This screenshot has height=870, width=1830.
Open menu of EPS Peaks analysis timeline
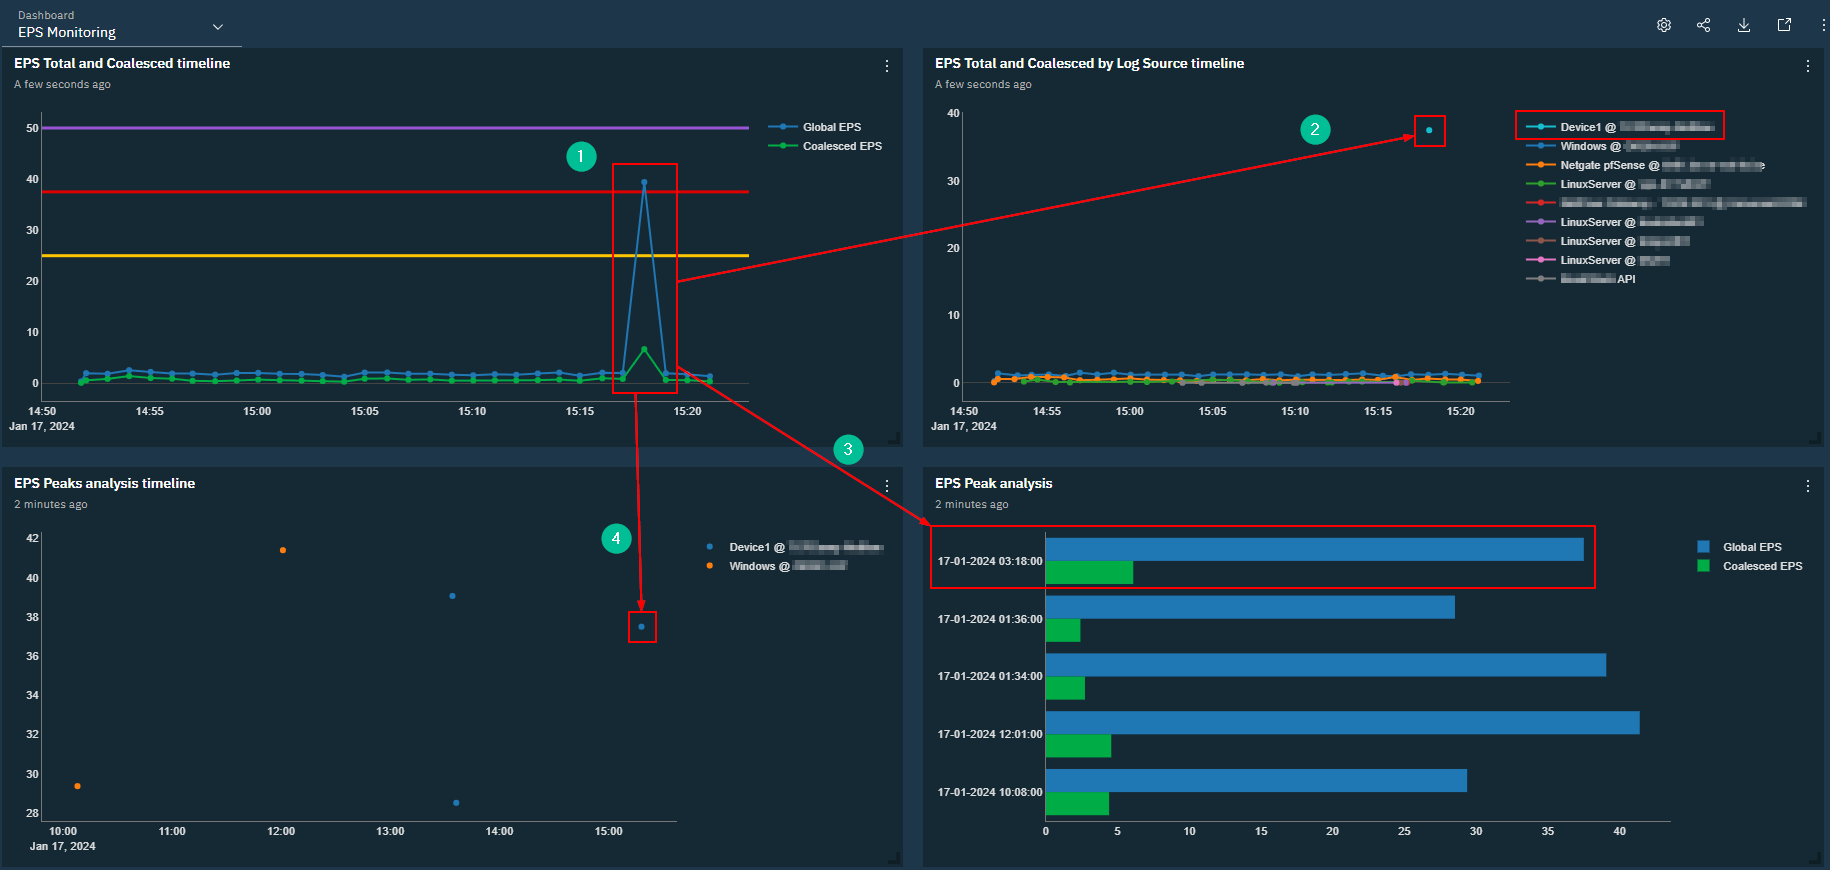click(x=887, y=486)
